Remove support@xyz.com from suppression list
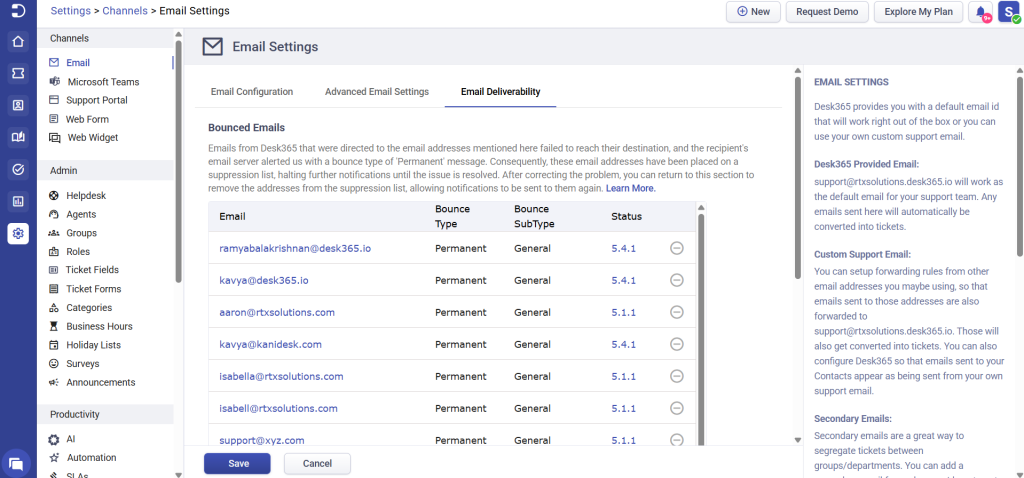1024x478 pixels. (677, 439)
